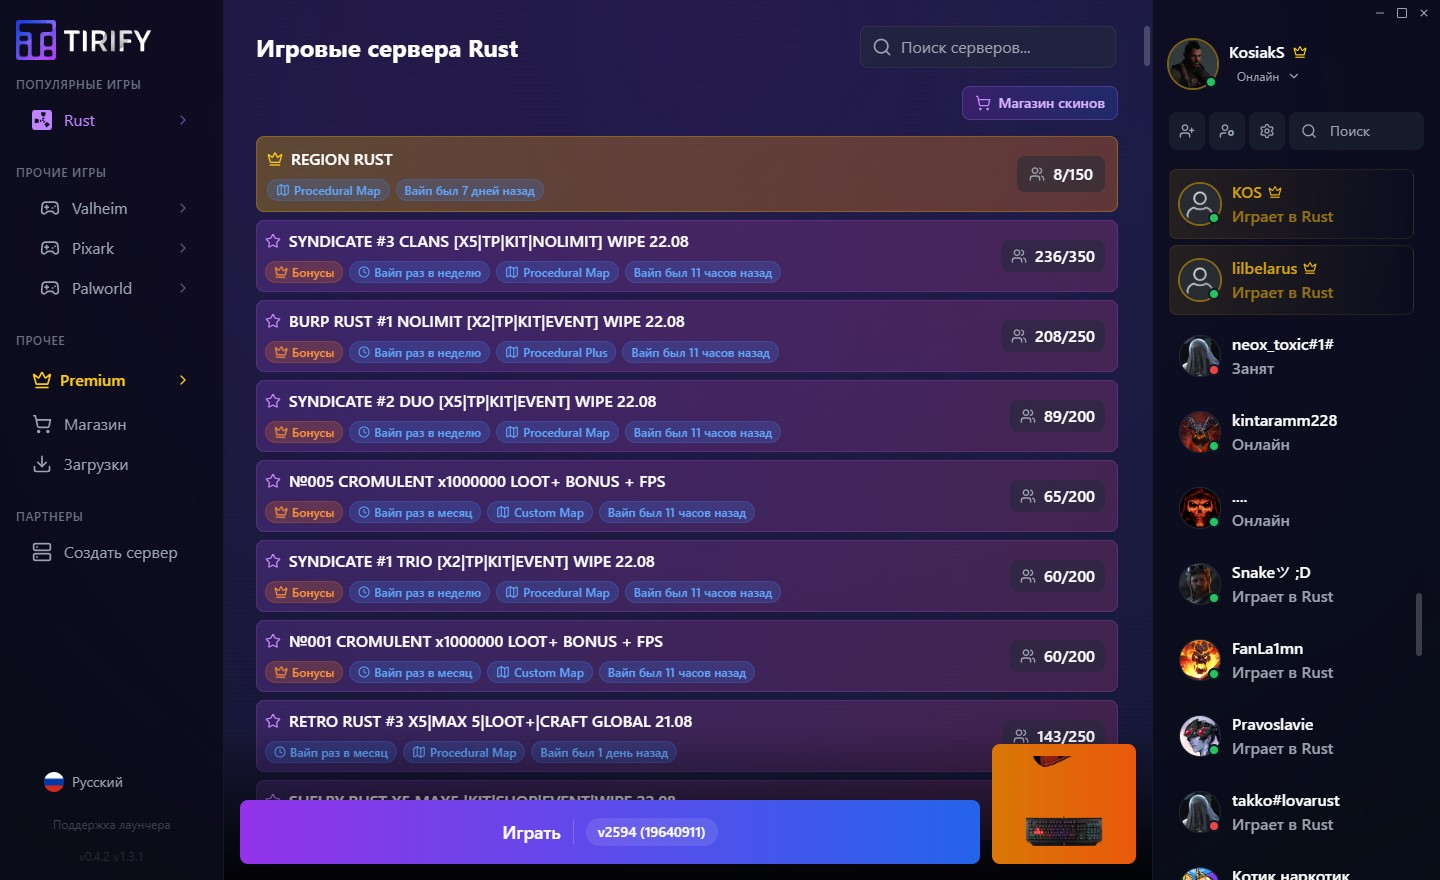Click KOS friend avatar icon
The width and height of the screenshot is (1440, 880).
click(1200, 204)
